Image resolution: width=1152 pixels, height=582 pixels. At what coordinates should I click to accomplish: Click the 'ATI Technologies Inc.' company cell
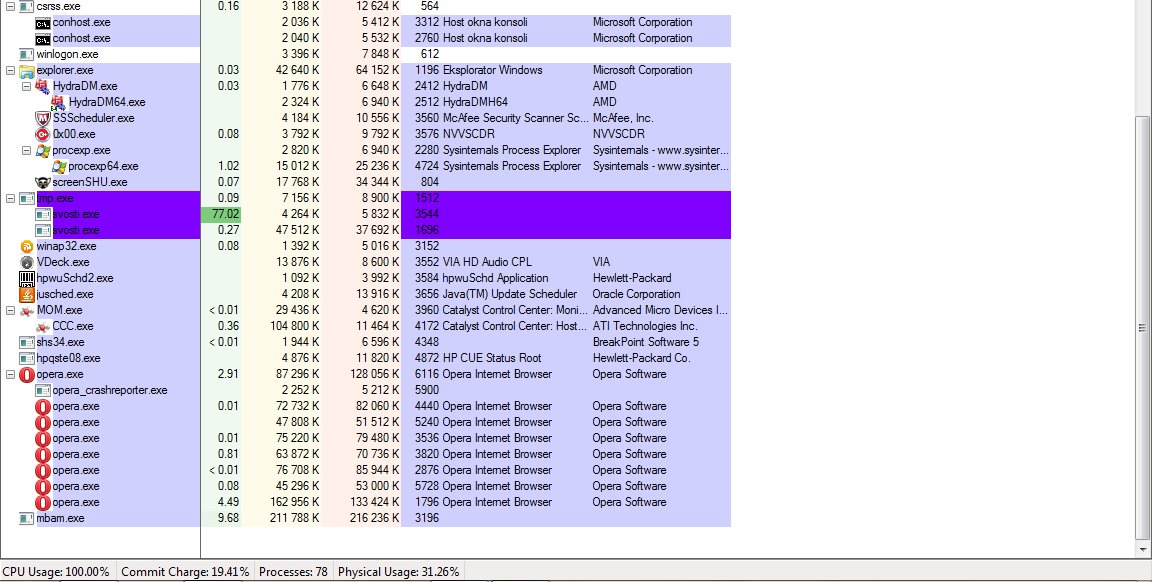click(x=645, y=327)
